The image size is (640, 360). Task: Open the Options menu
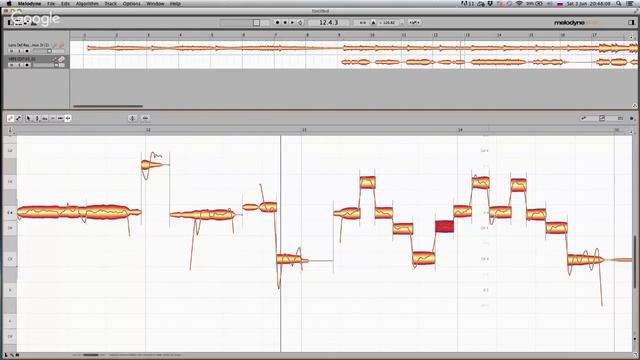coord(131,4)
